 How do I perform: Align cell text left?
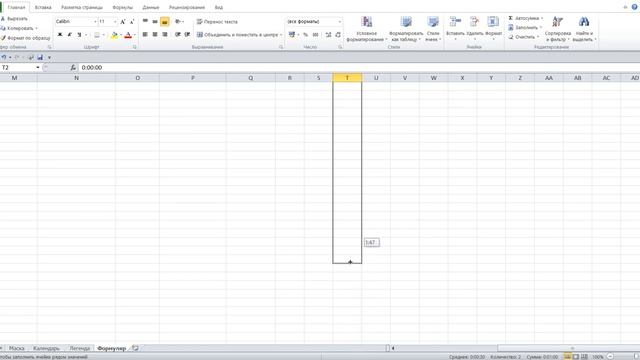coord(145,35)
